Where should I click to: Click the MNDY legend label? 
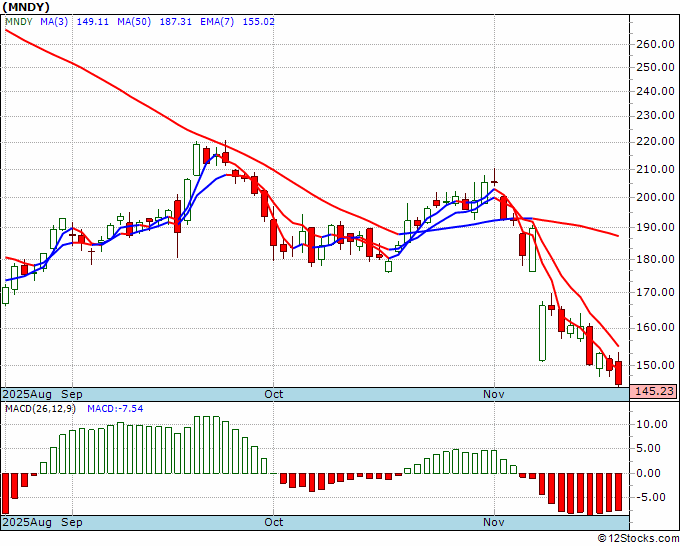(x=19, y=22)
